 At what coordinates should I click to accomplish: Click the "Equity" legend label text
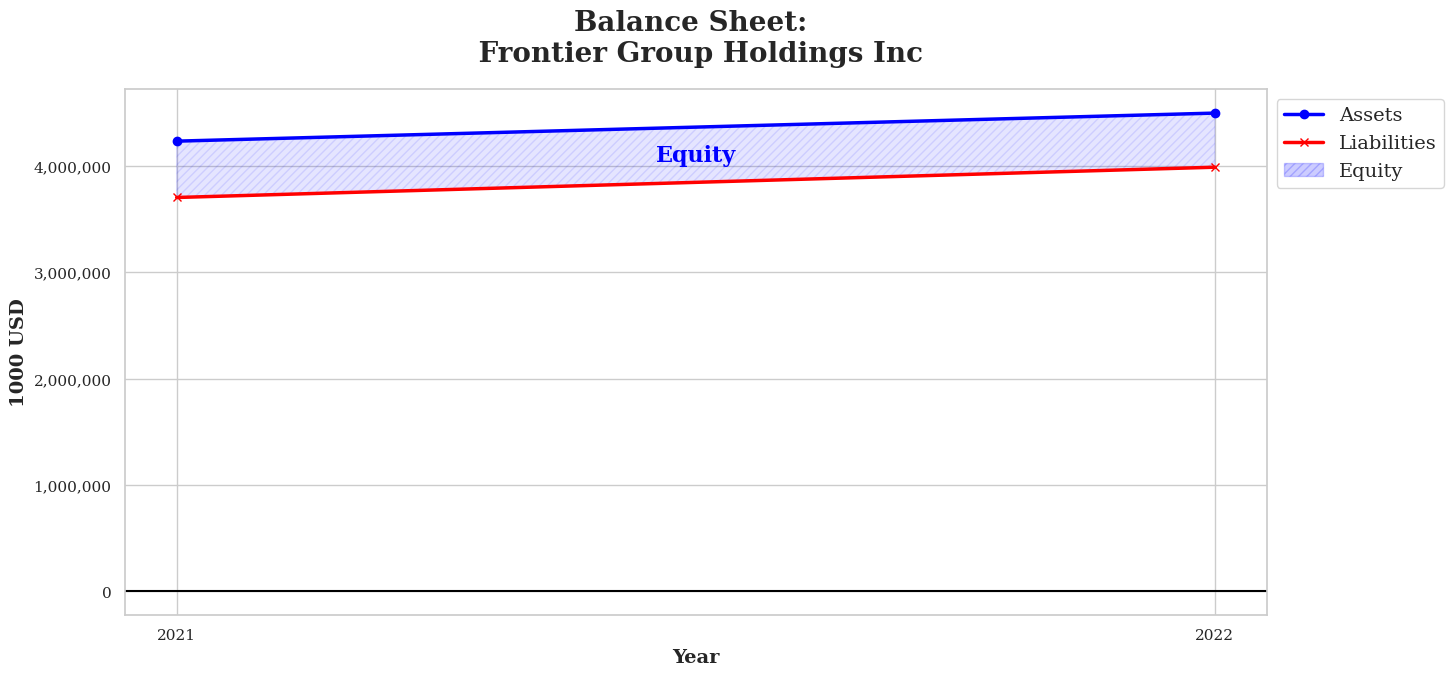[x=1370, y=171]
